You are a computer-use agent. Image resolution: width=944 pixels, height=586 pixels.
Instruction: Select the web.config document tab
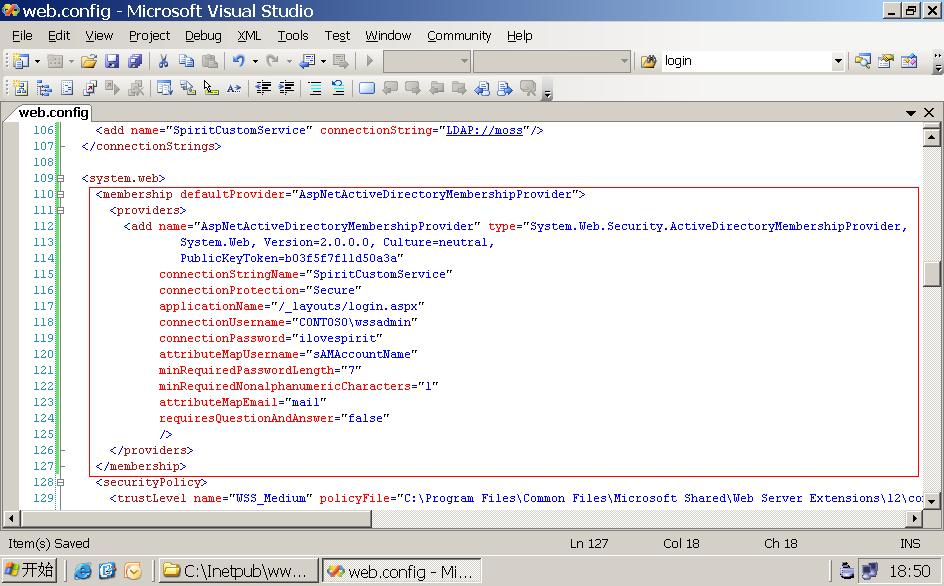point(53,113)
